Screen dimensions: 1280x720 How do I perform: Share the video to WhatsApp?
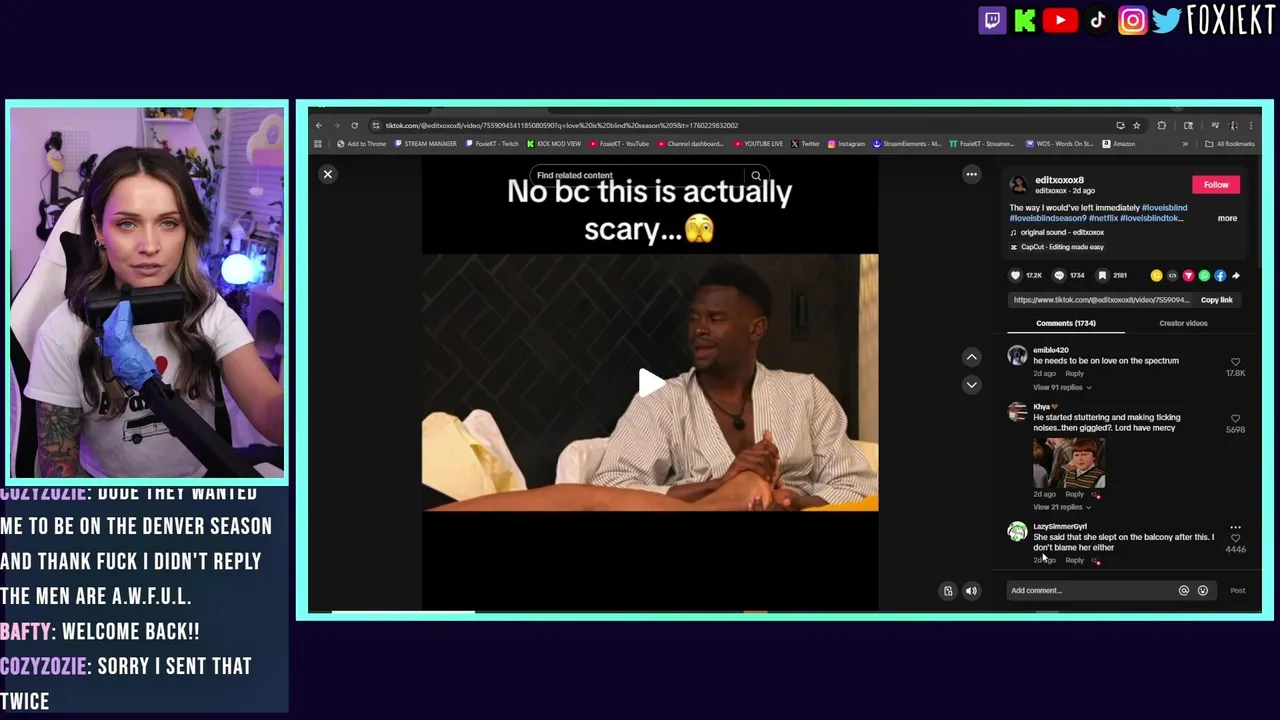(x=1204, y=275)
